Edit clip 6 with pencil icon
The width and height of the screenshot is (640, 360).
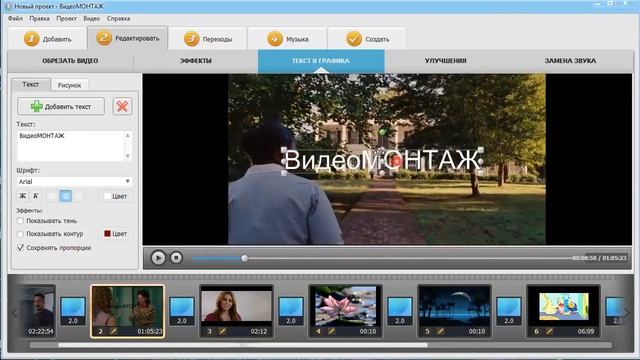[x=549, y=331]
